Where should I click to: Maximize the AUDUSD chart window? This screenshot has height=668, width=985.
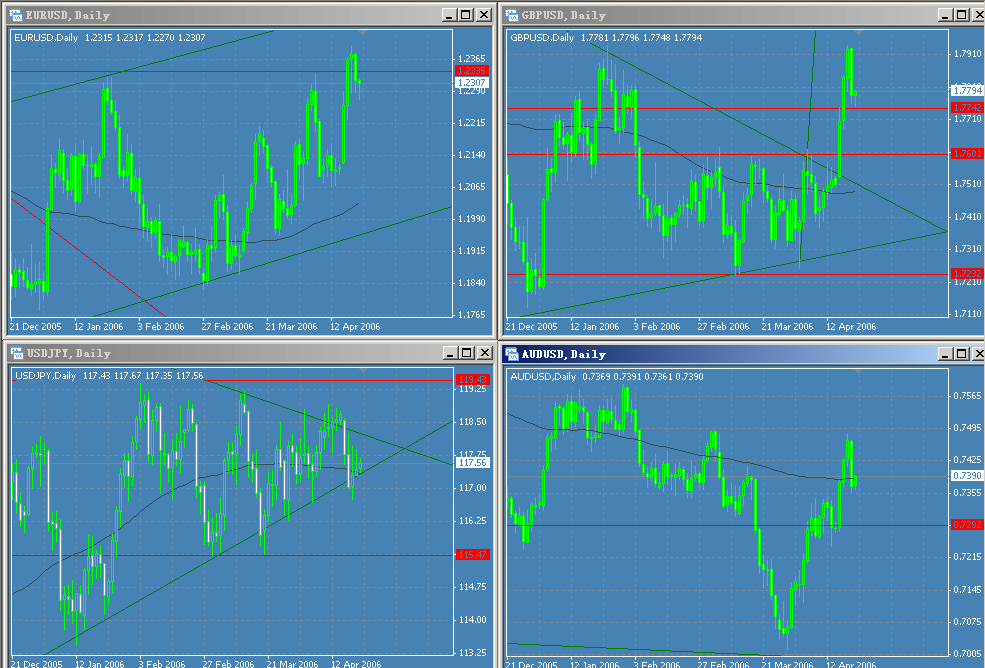(x=962, y=354)
